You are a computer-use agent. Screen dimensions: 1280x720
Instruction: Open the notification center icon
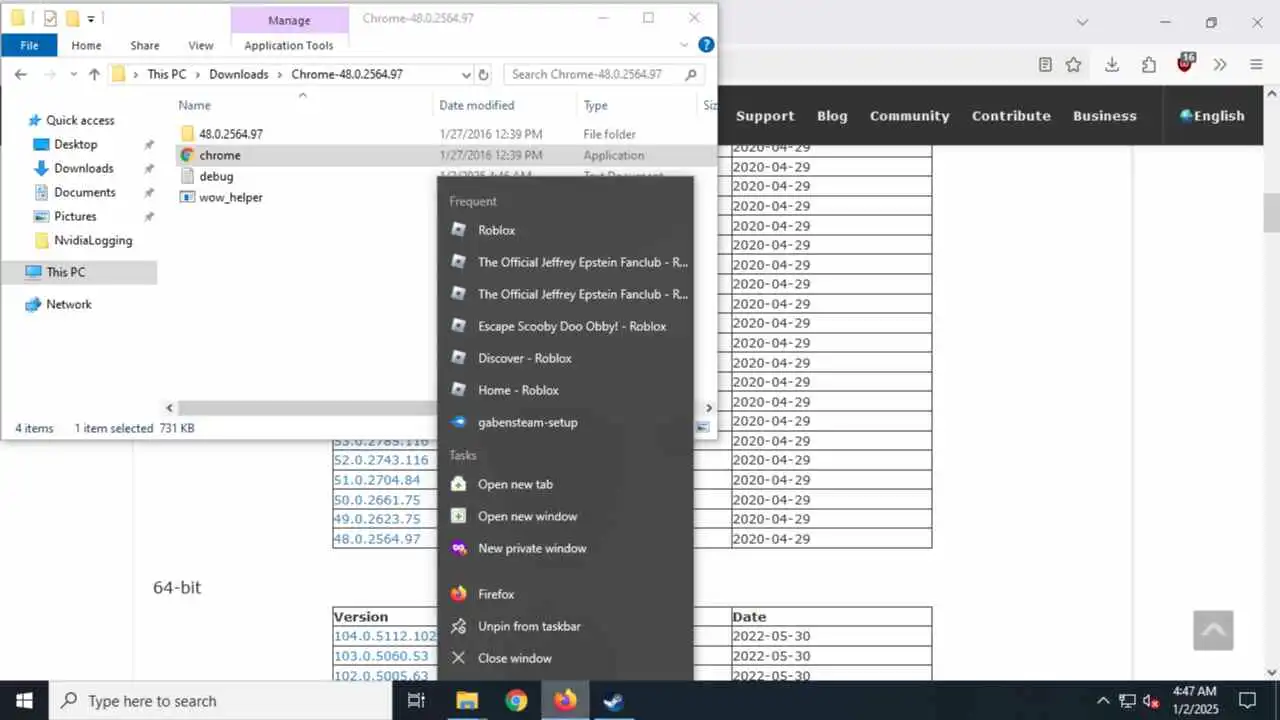click(x=1247, y=701)
